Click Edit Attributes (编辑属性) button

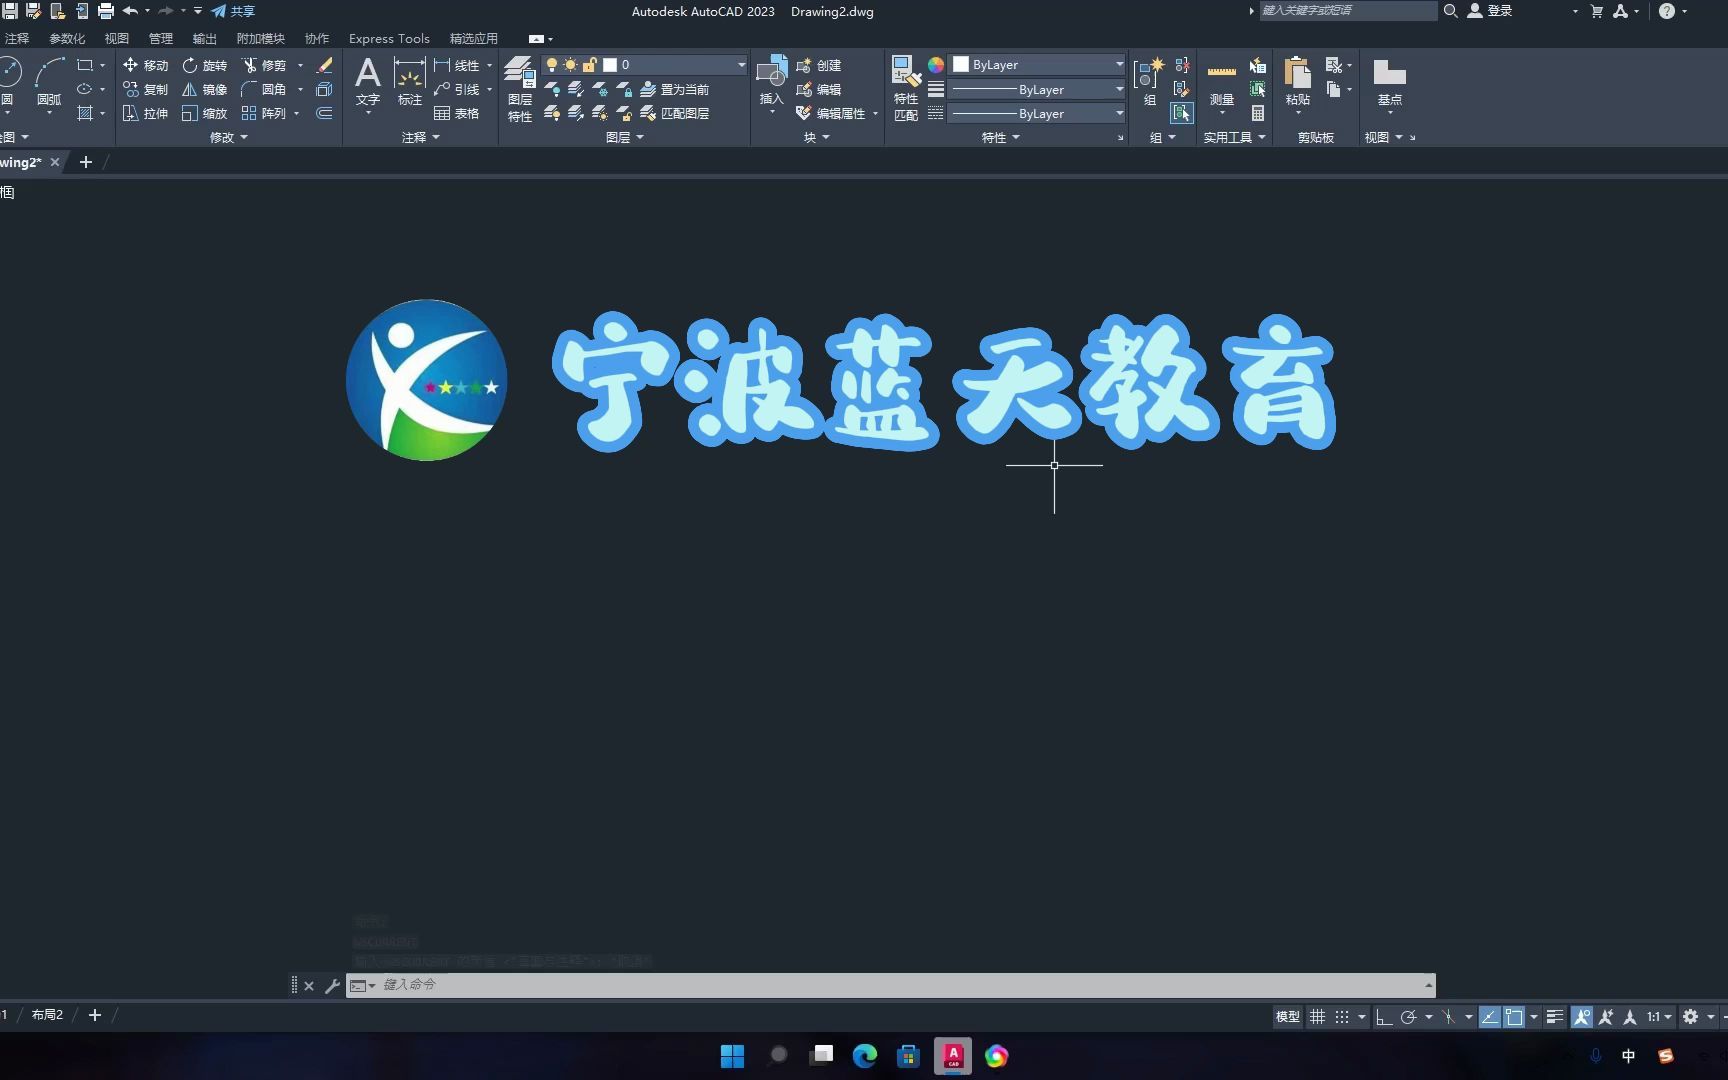coord(831,113)
